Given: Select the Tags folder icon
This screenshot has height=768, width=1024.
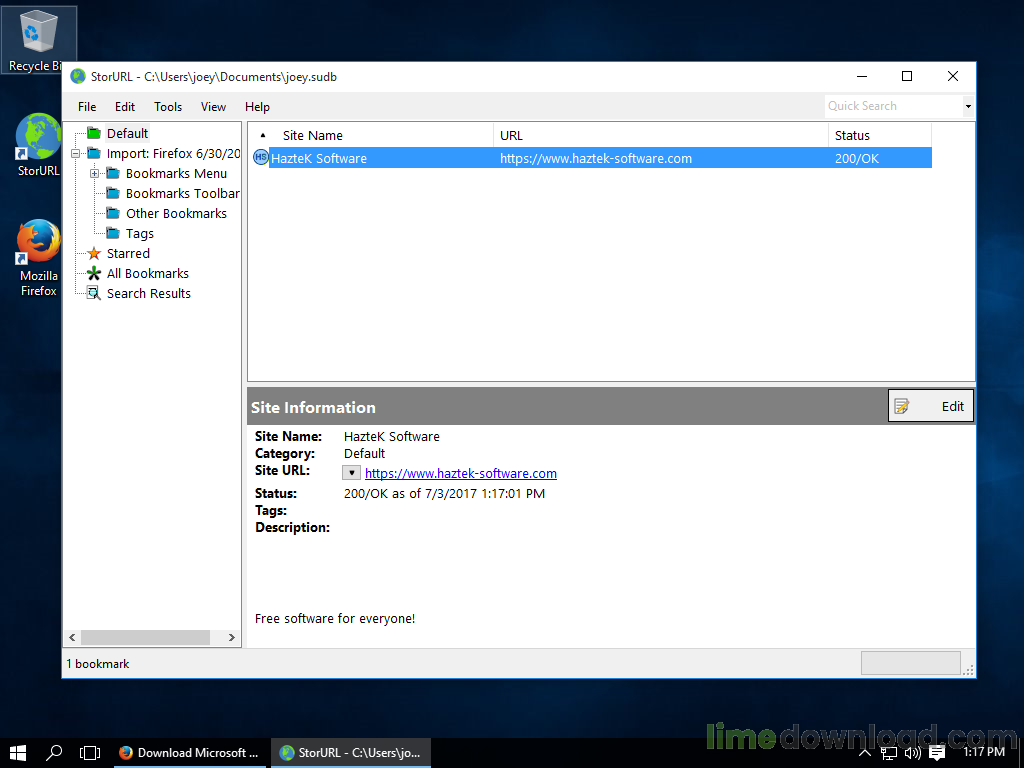Looking at the screenshot, I should [113, 233].
